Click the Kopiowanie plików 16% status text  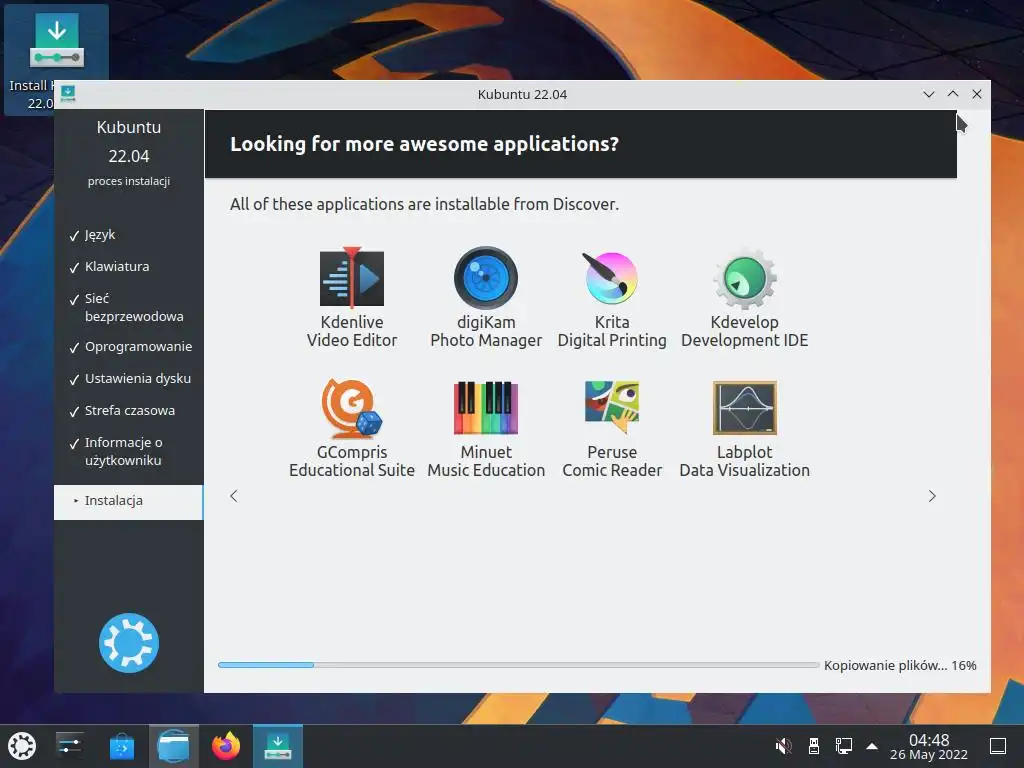click(900, 665)
